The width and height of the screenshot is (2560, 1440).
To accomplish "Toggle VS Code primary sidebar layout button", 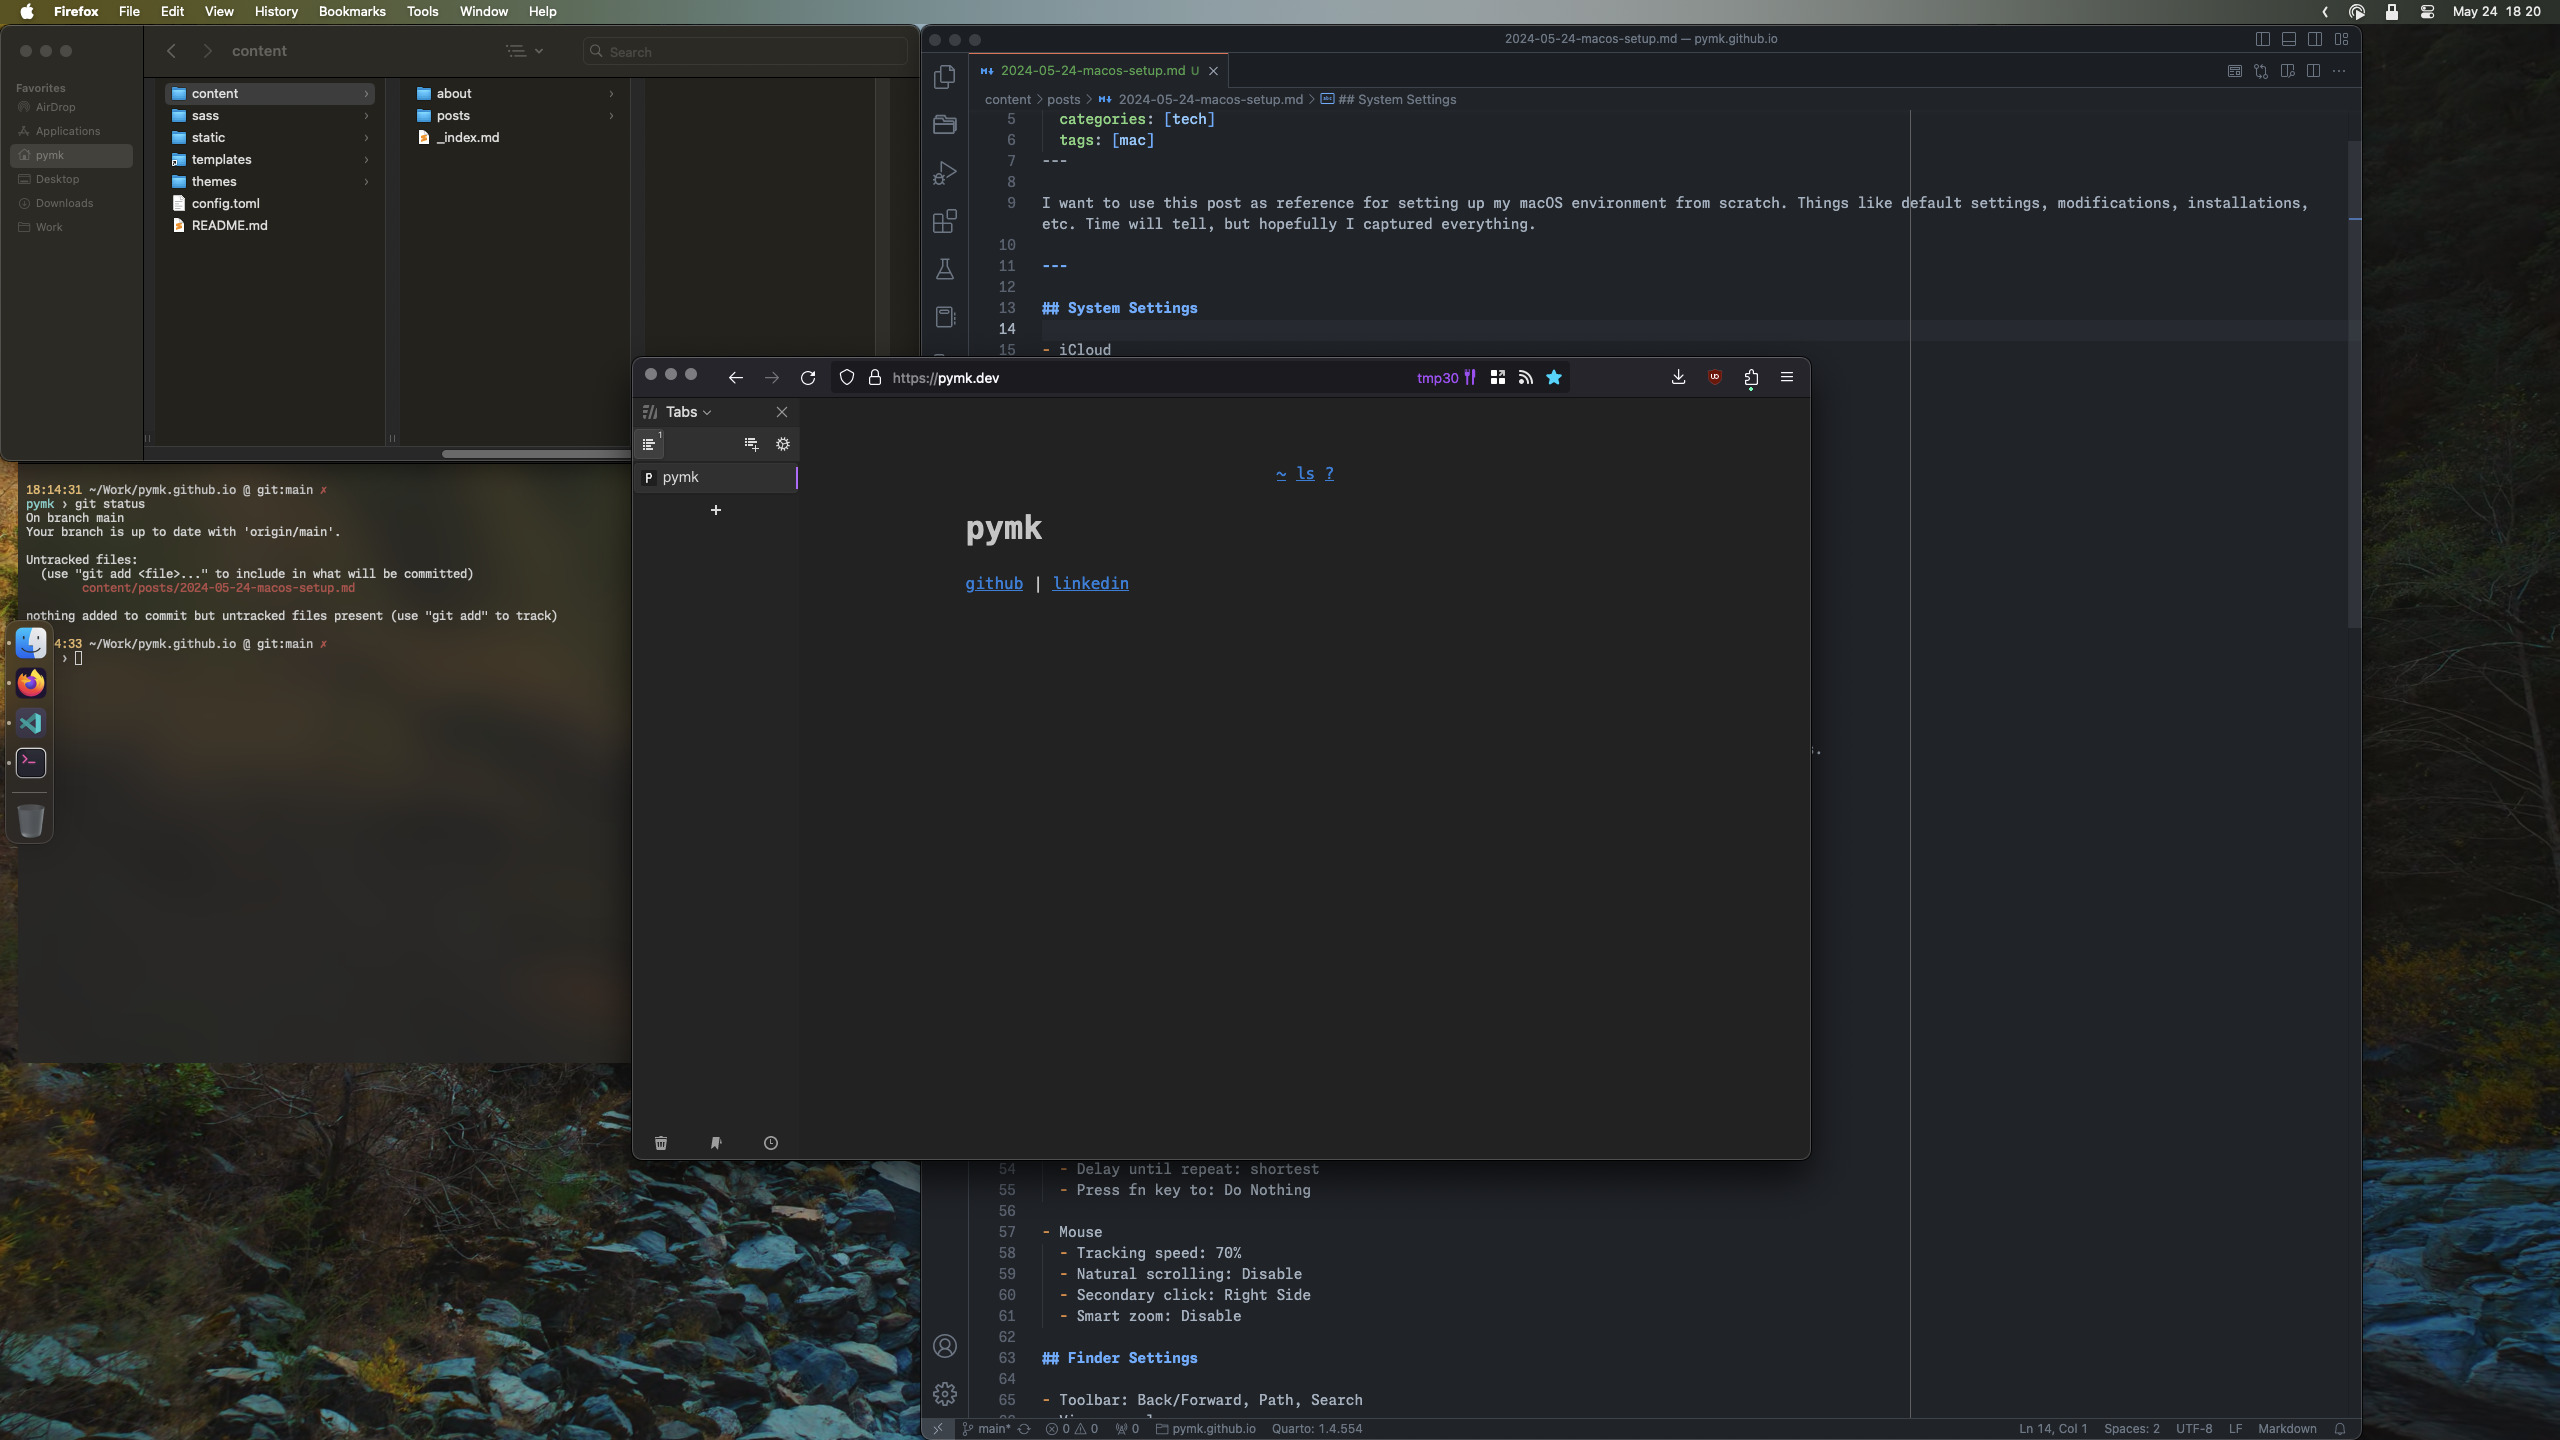I will 2263,39.
